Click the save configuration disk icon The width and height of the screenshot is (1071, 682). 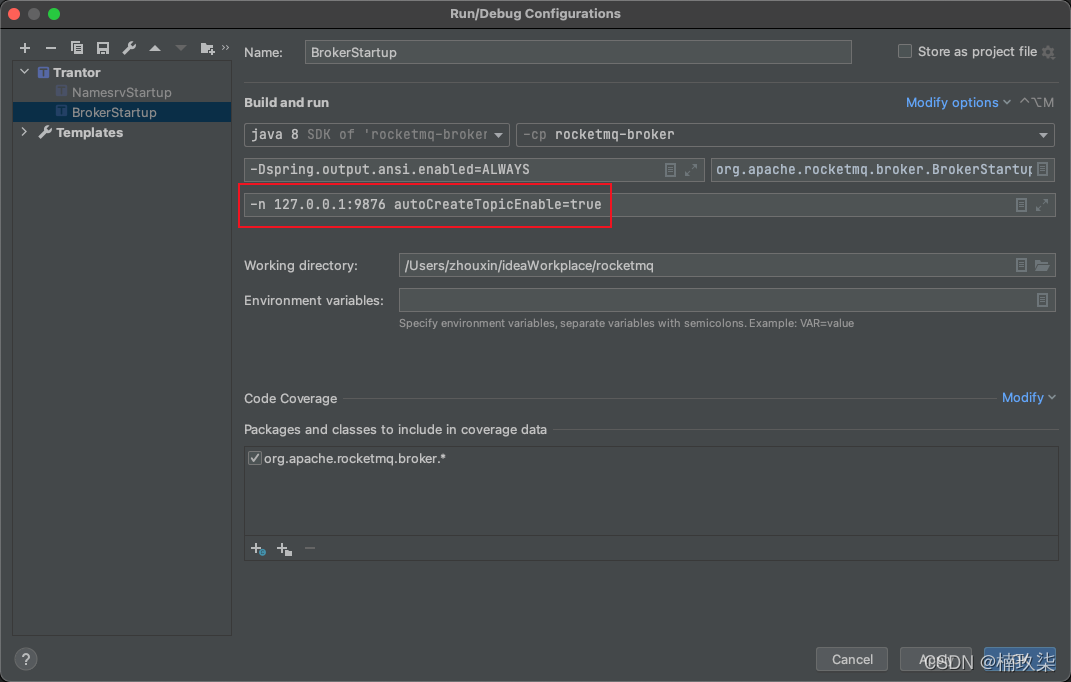coord(103,48)
